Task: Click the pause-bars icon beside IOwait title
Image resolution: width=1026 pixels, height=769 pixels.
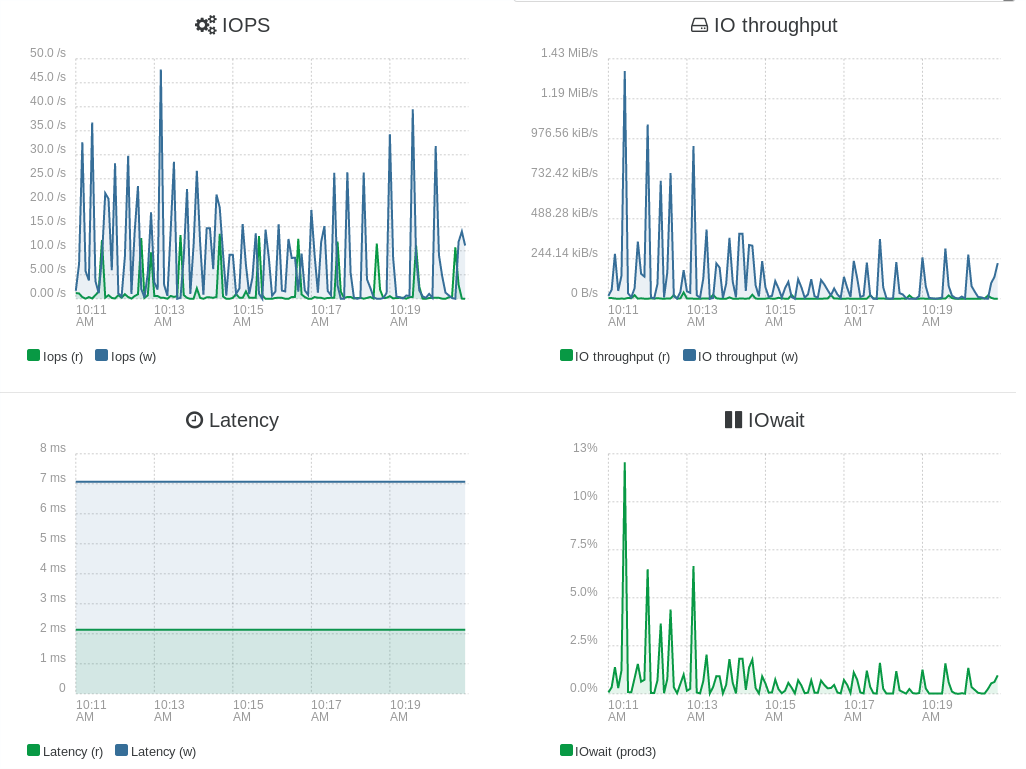Action: (x=733, y=420)
